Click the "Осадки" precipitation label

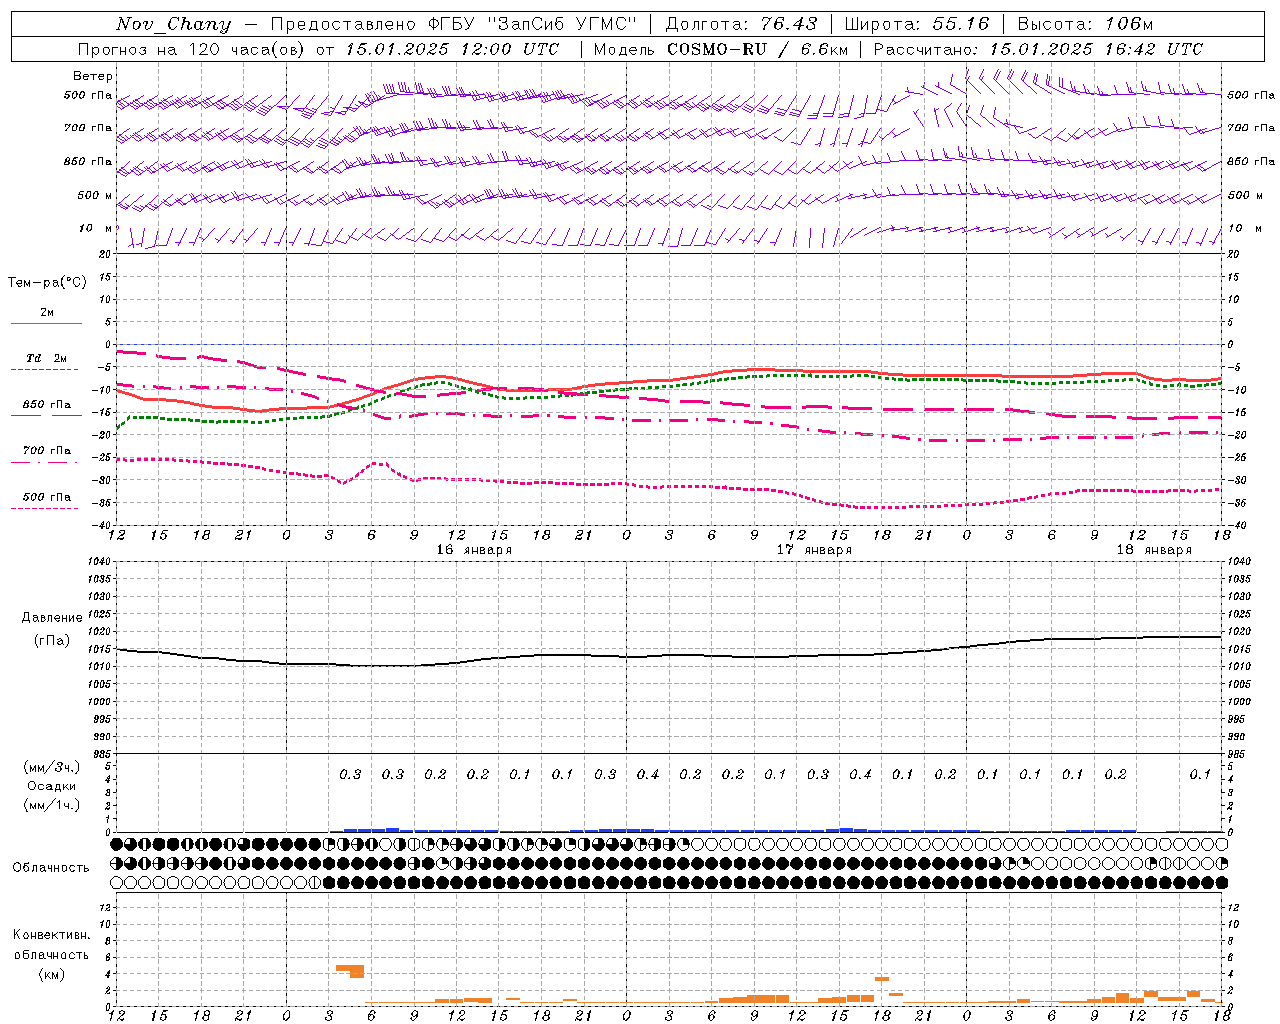(x=52, y=786)
